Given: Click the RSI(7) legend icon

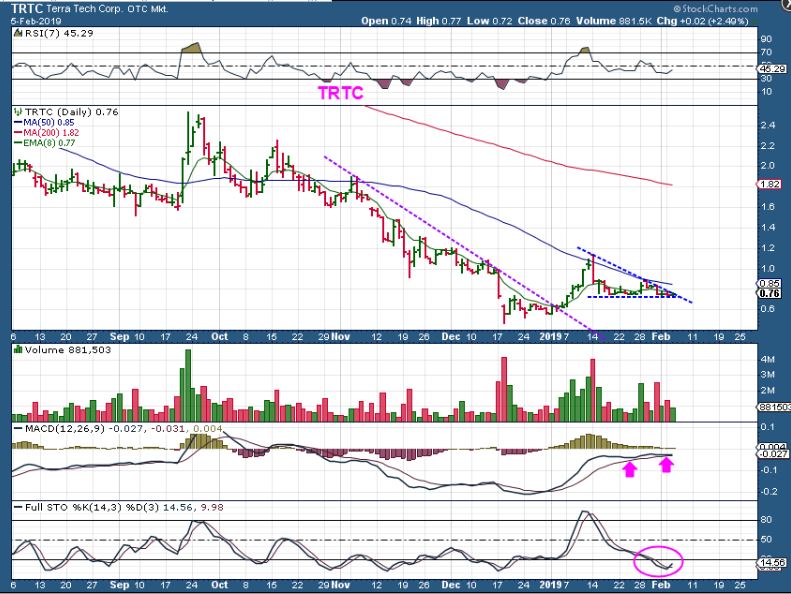Looking at the screenshot, I should (x=18, y=34).
